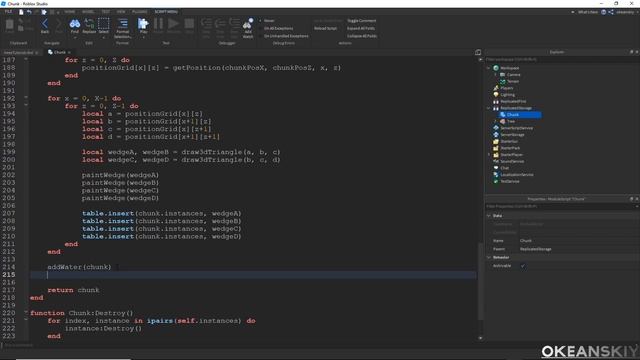Open the FILE menu
Screen dimensions: 640x360
pyautogui.click(x=8, y=12)
